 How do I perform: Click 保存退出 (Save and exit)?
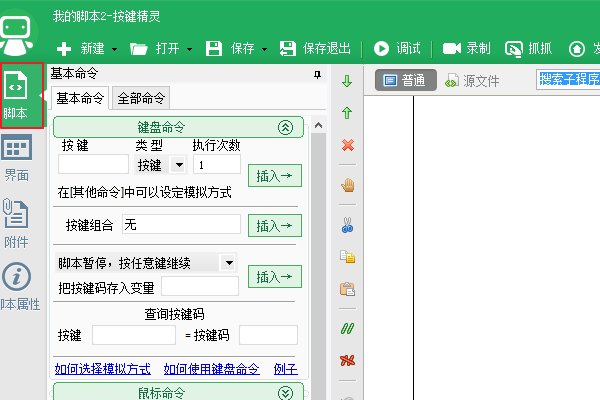(315, 49)
